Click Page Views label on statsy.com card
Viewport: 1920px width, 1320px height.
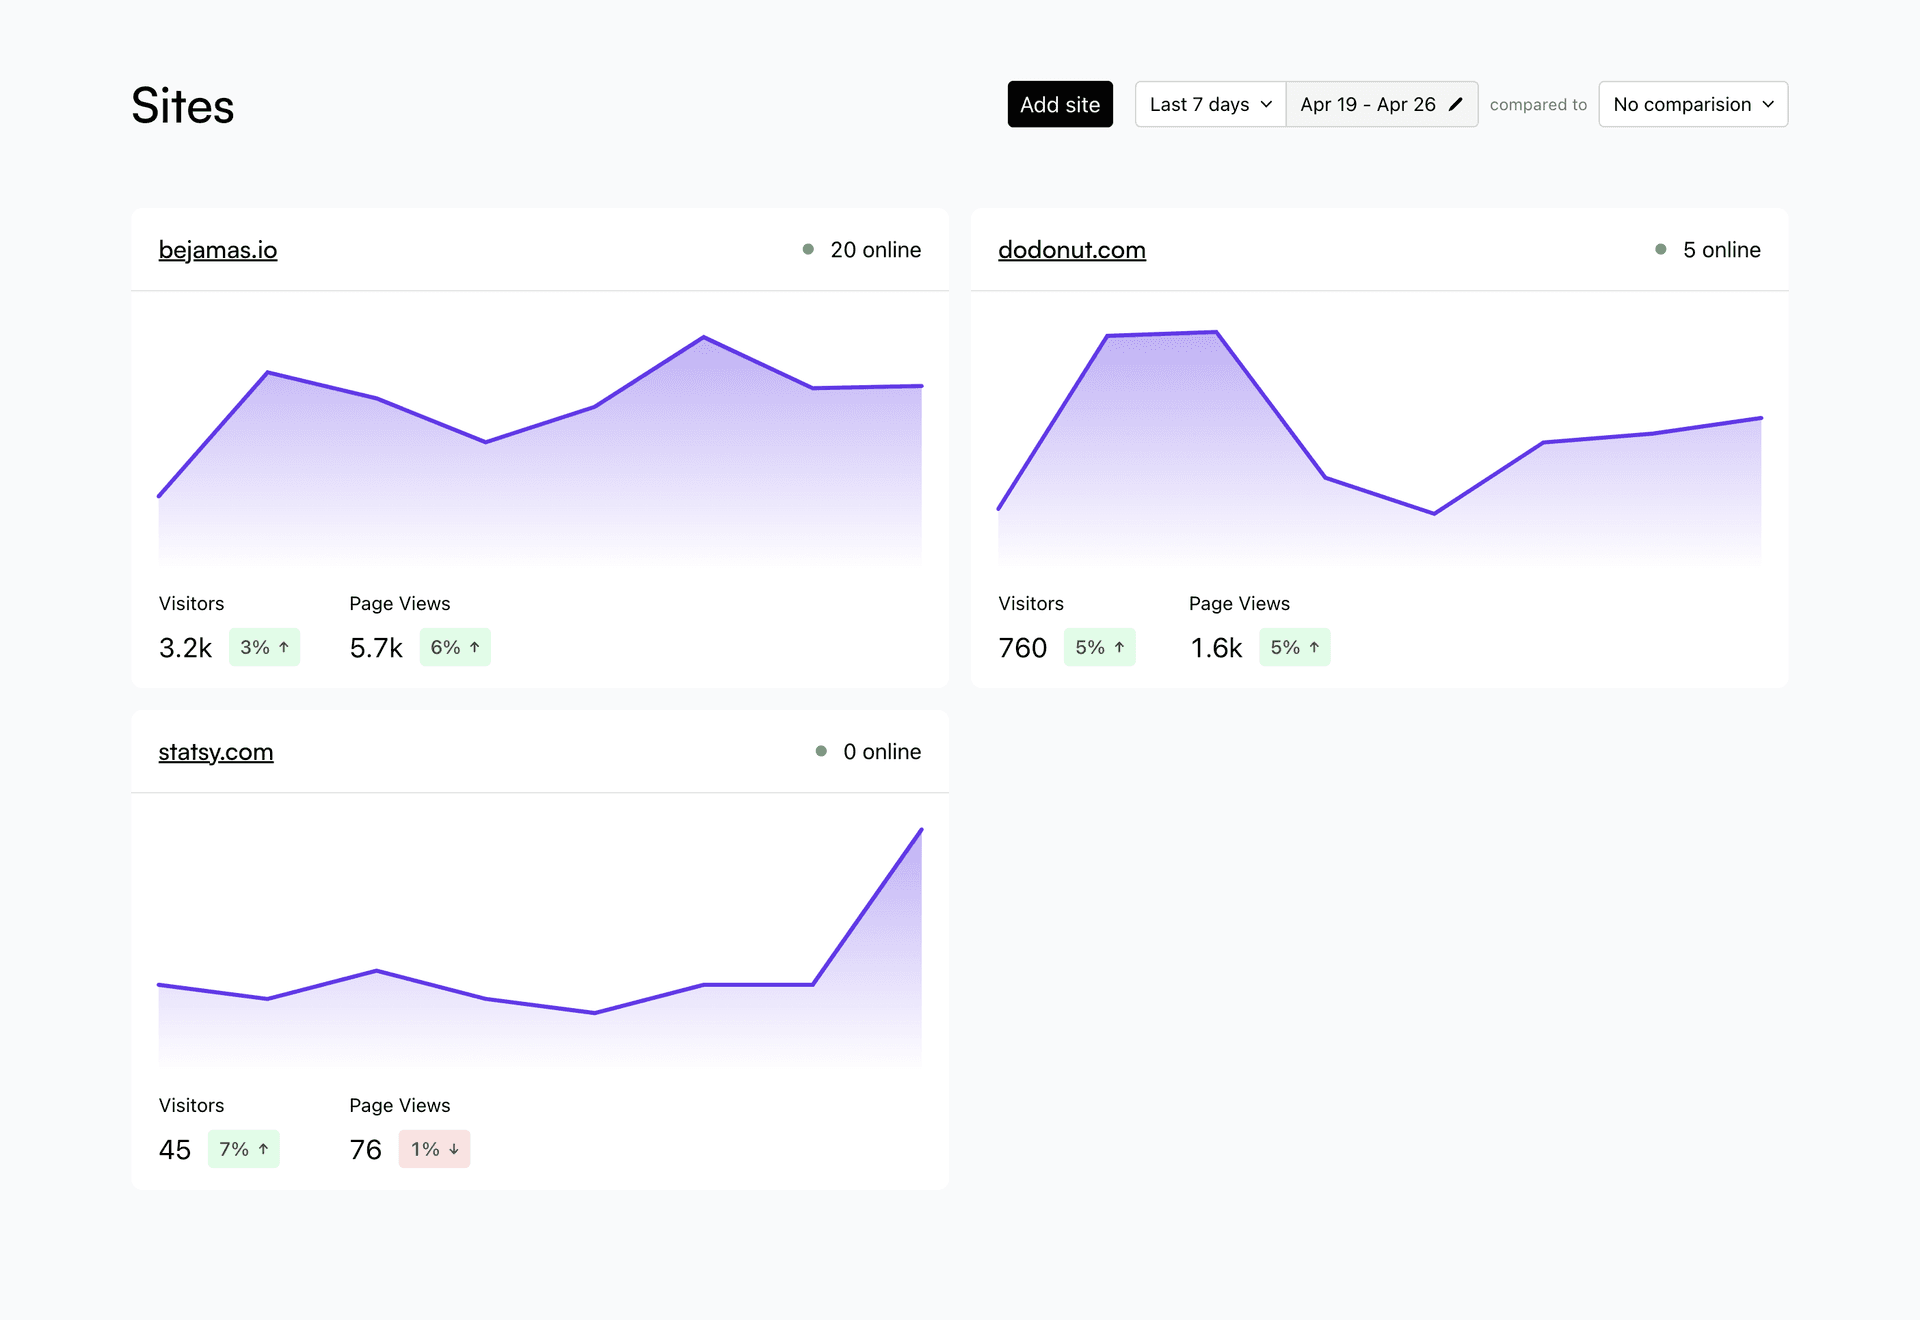pos(399,1105)
